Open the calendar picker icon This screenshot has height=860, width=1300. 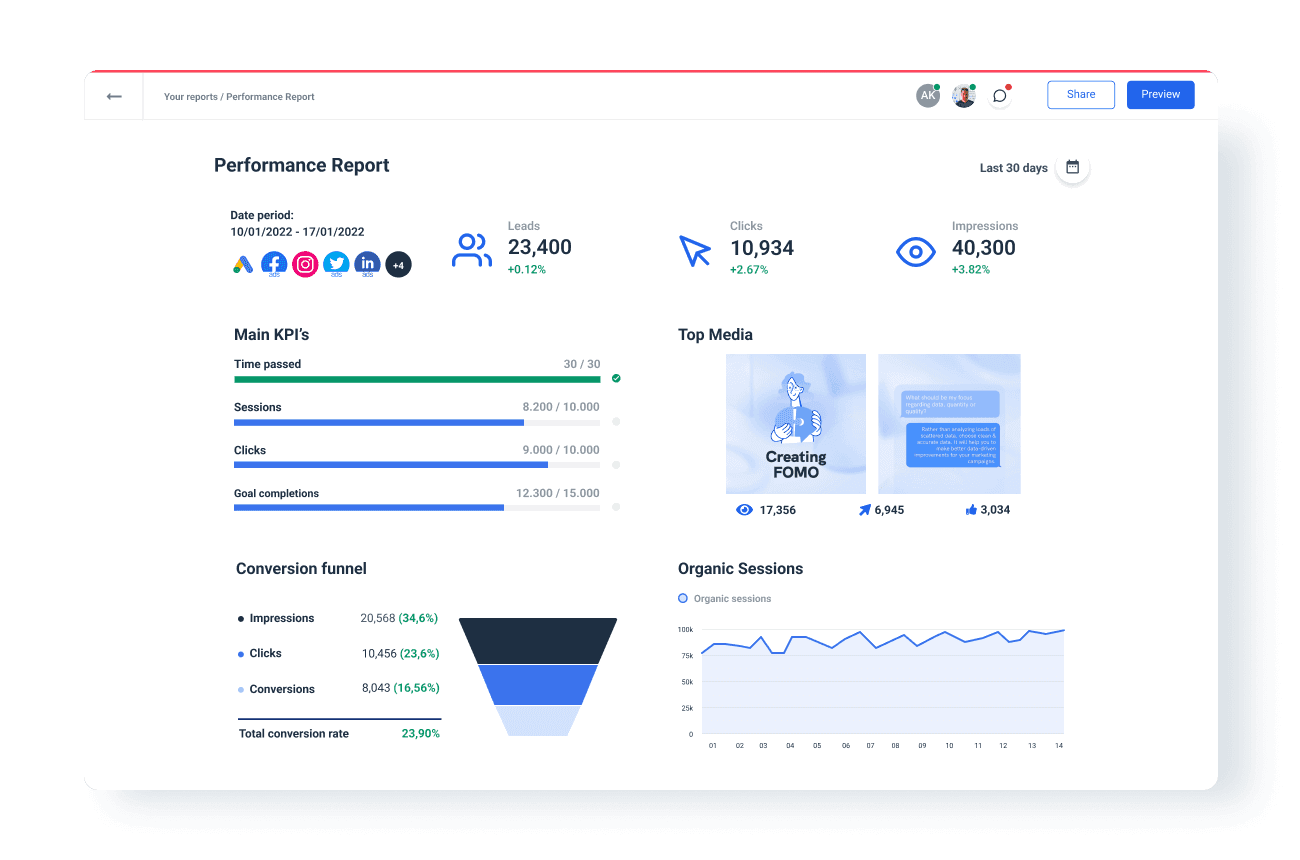[1072, 168]
